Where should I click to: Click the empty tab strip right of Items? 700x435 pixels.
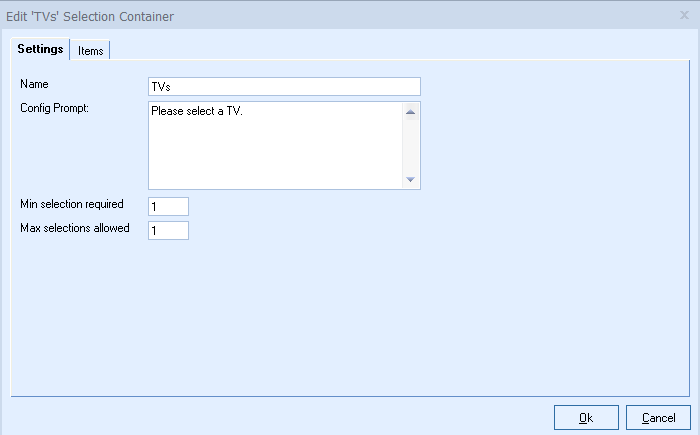coord(400,50)
